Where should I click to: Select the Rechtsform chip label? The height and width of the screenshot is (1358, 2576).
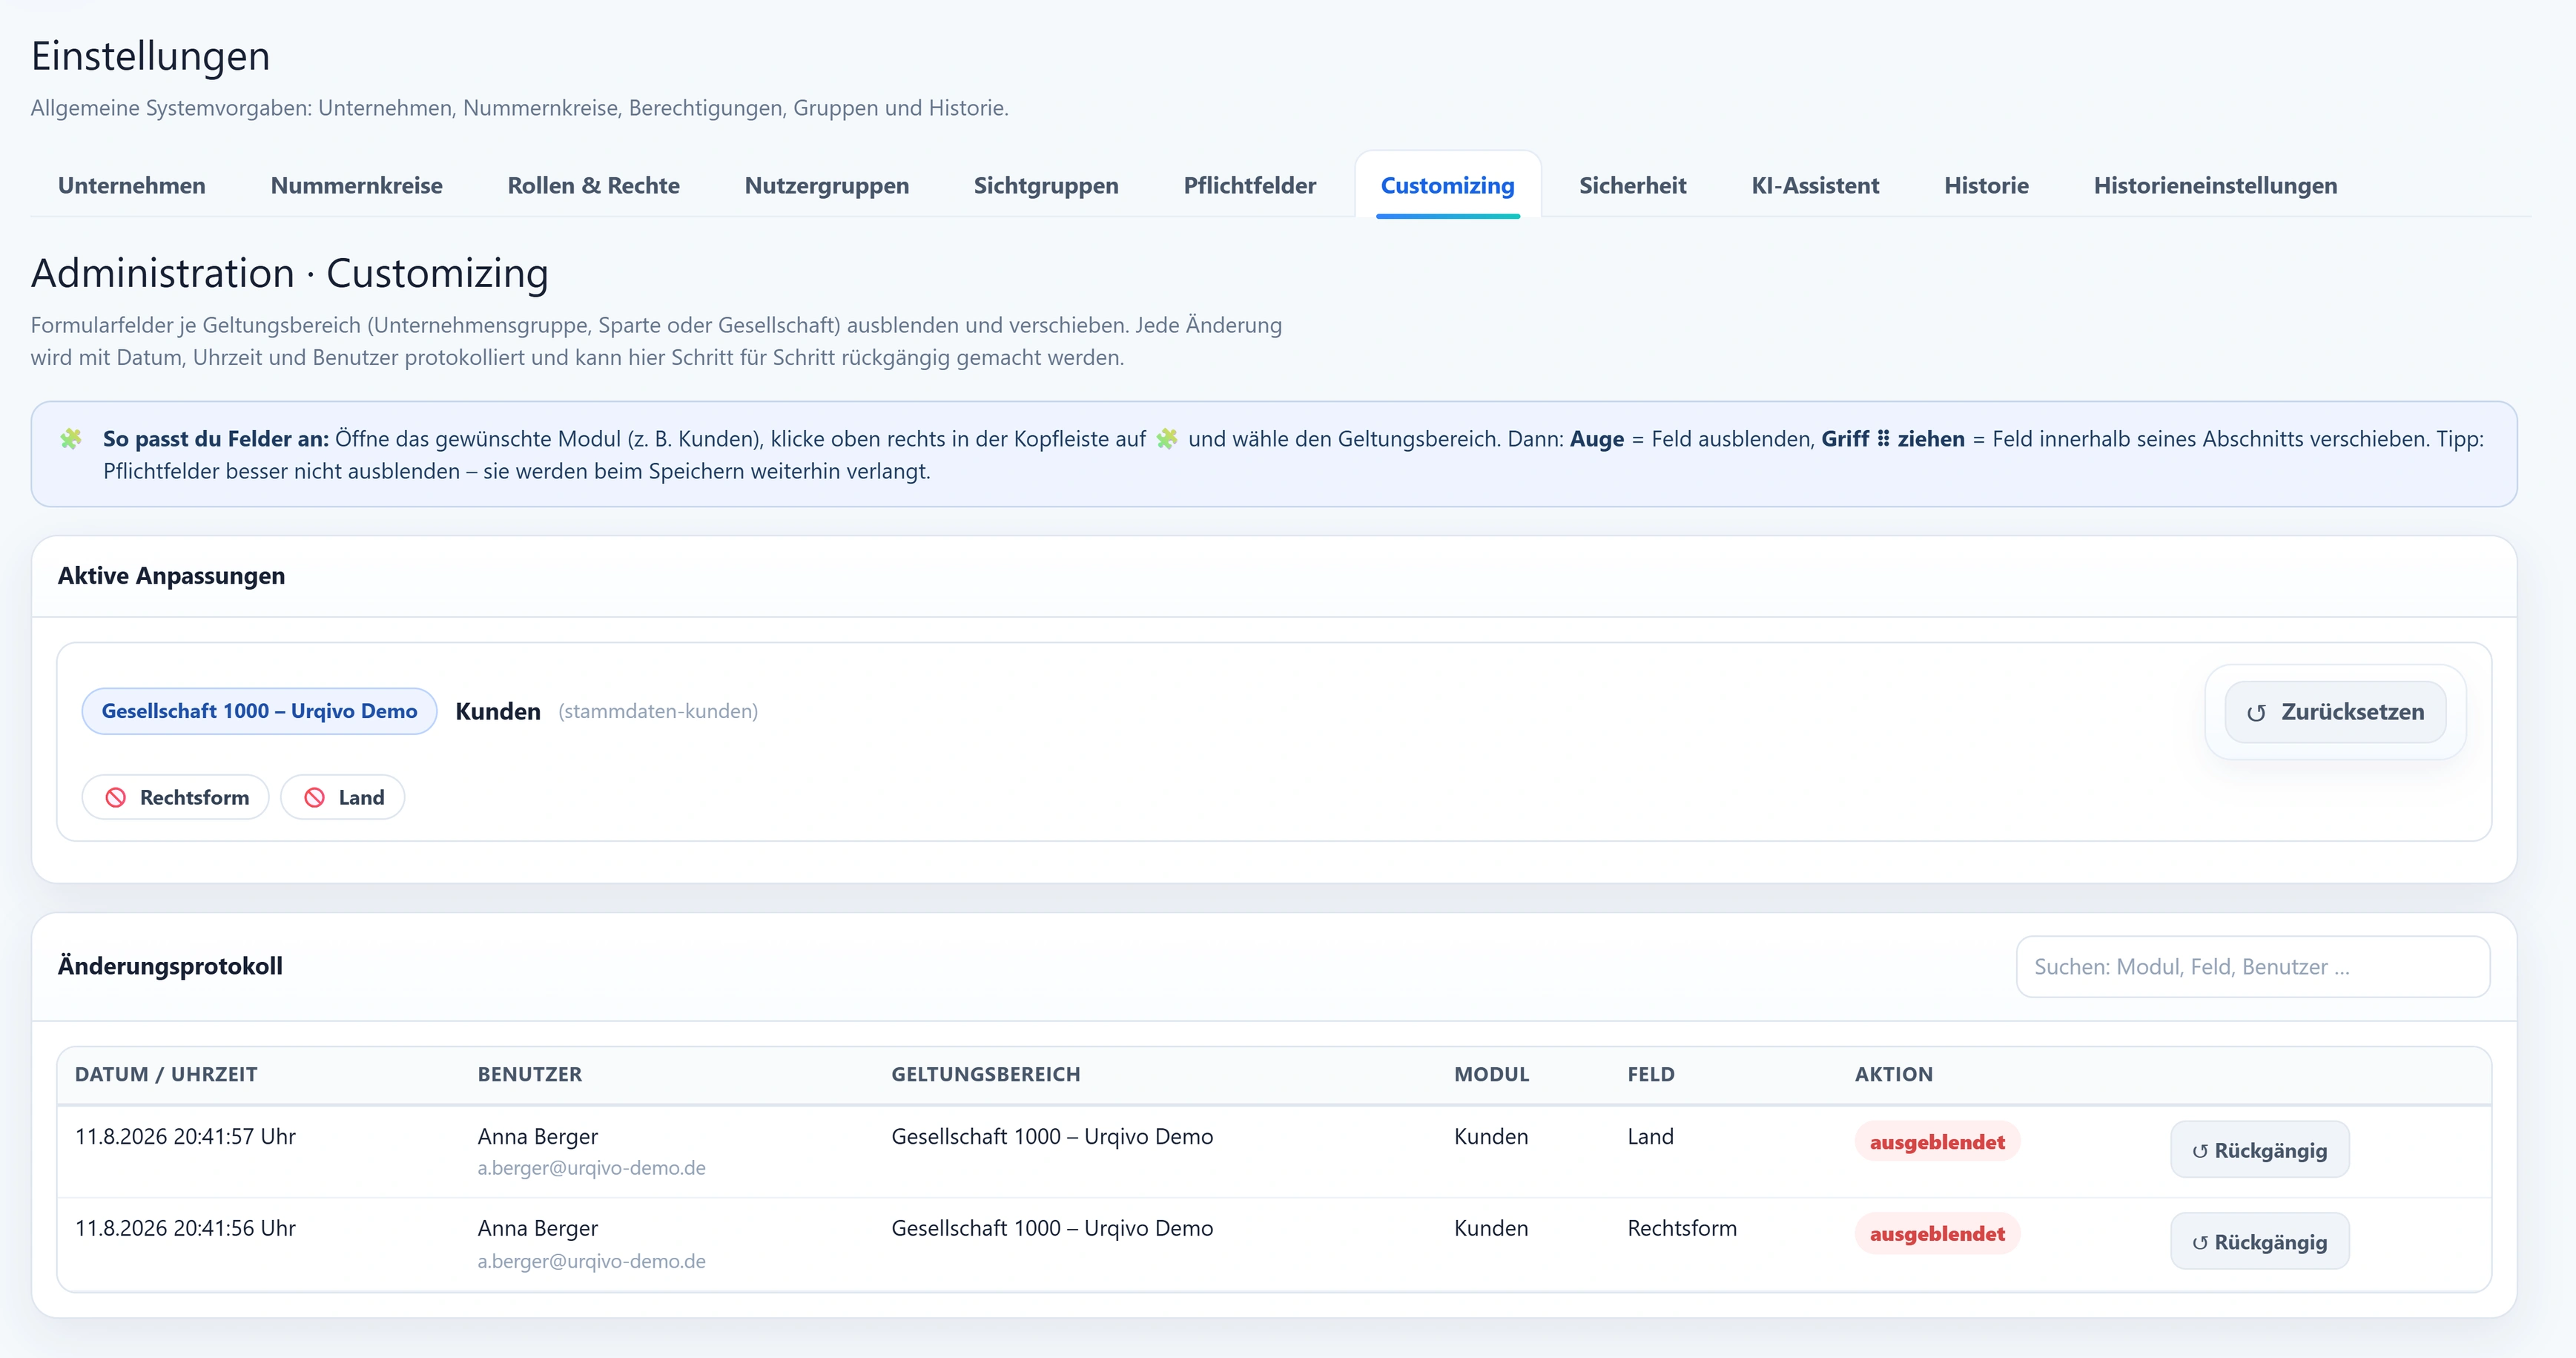click(x=194, y=797)
